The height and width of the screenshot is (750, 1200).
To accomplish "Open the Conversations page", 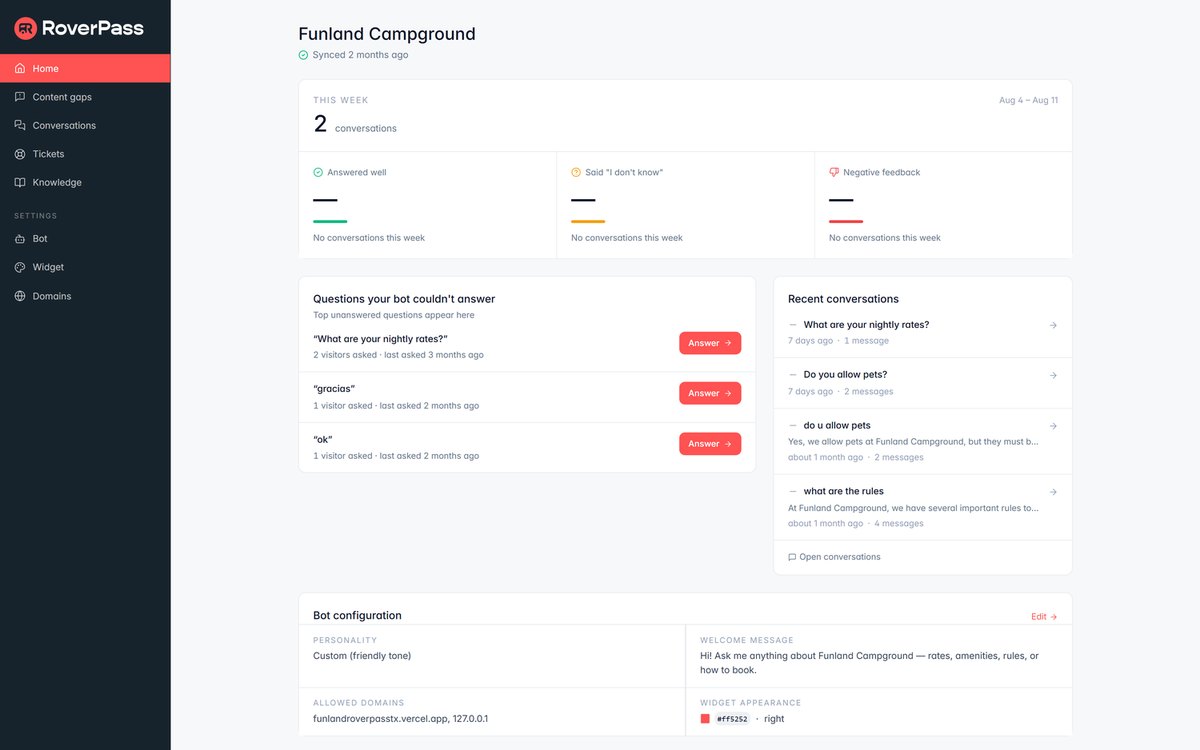I will coord(85,125).
